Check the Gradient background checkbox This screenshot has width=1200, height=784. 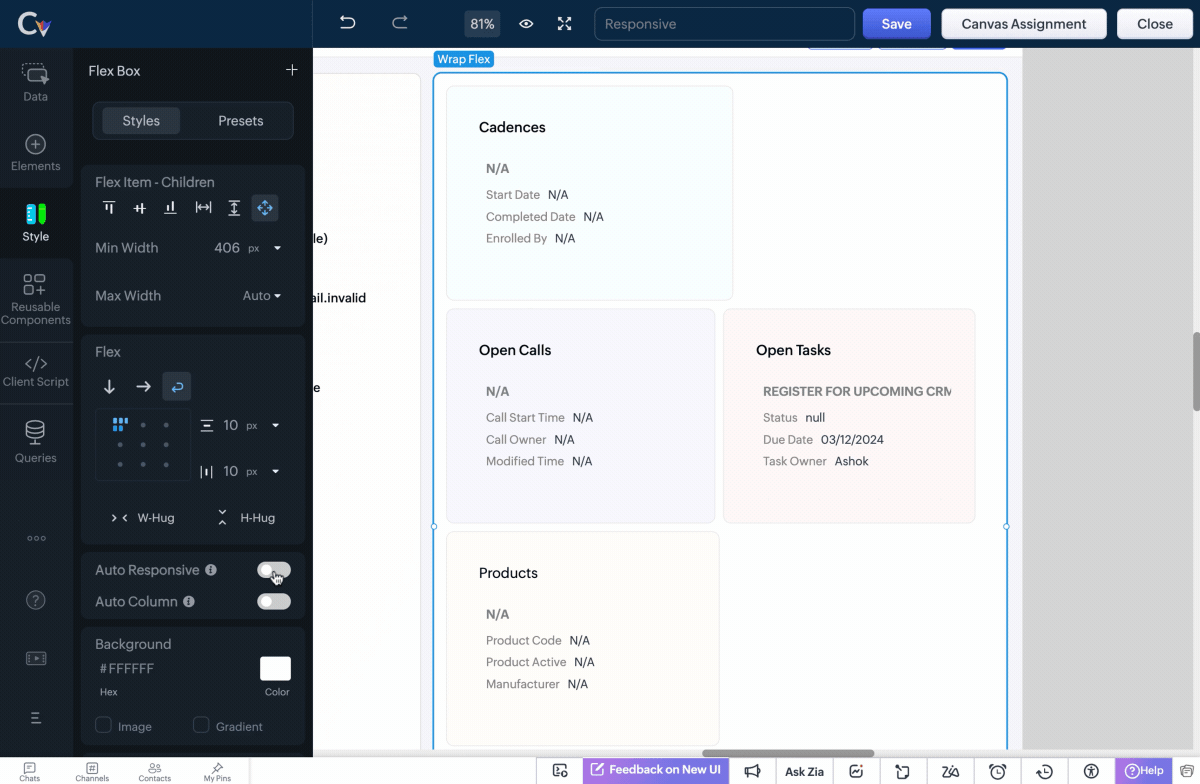click(201, 725)
